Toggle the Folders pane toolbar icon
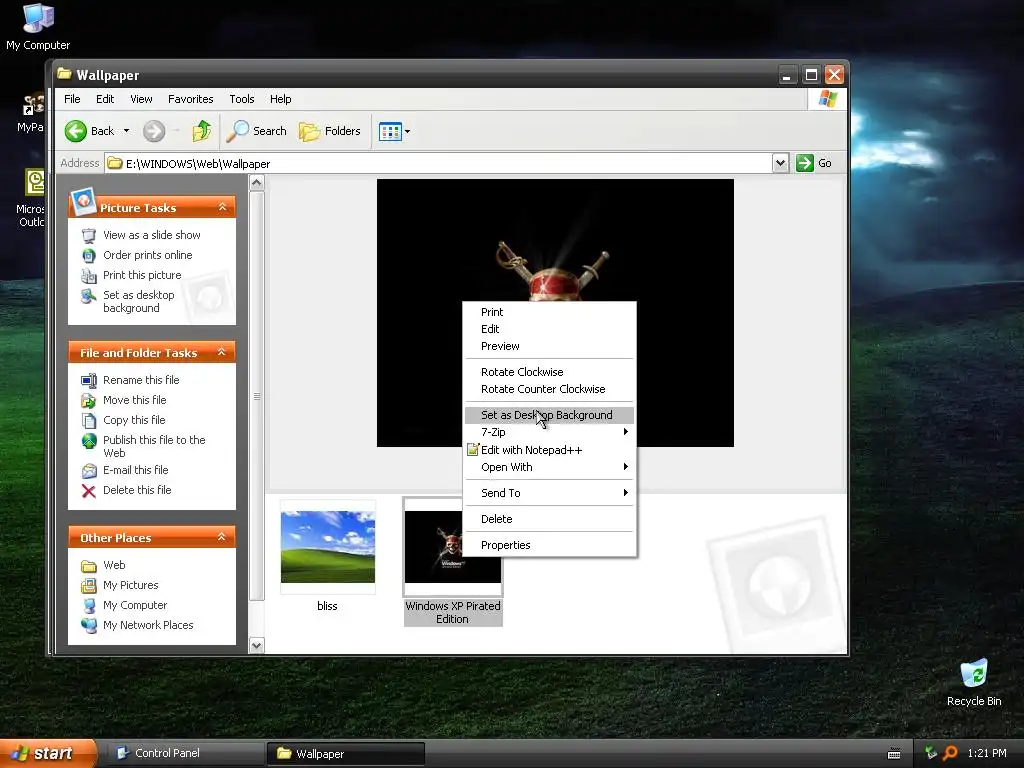Viewport: 1024px width, 768px height. [x=310, y=131]
